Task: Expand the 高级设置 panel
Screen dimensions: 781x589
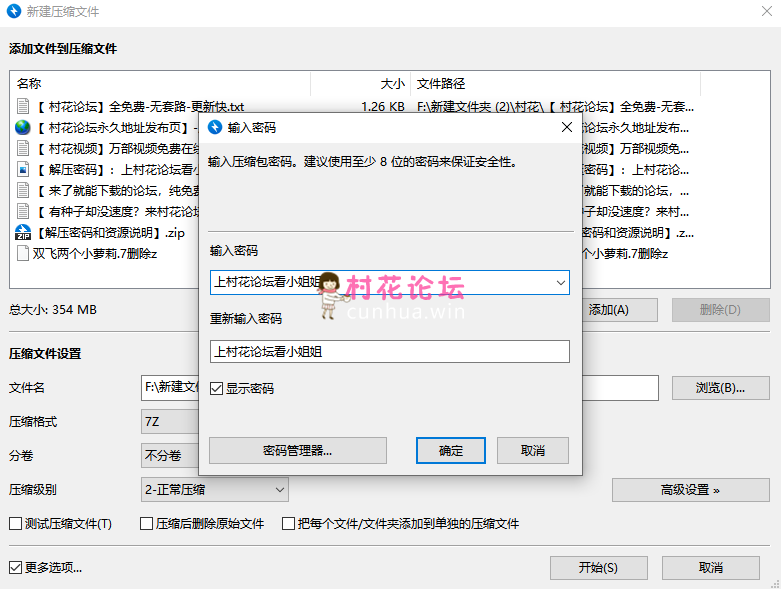Action: (x=690, y=489)
